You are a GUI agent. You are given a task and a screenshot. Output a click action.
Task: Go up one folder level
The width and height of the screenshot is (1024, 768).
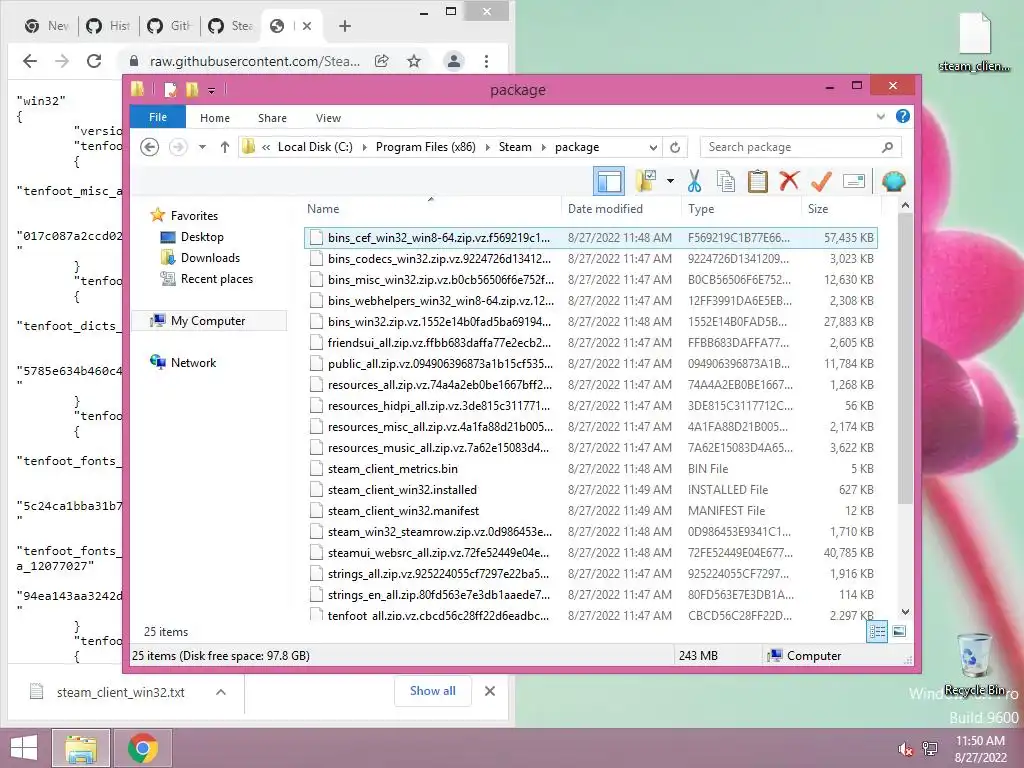point(225,147)
